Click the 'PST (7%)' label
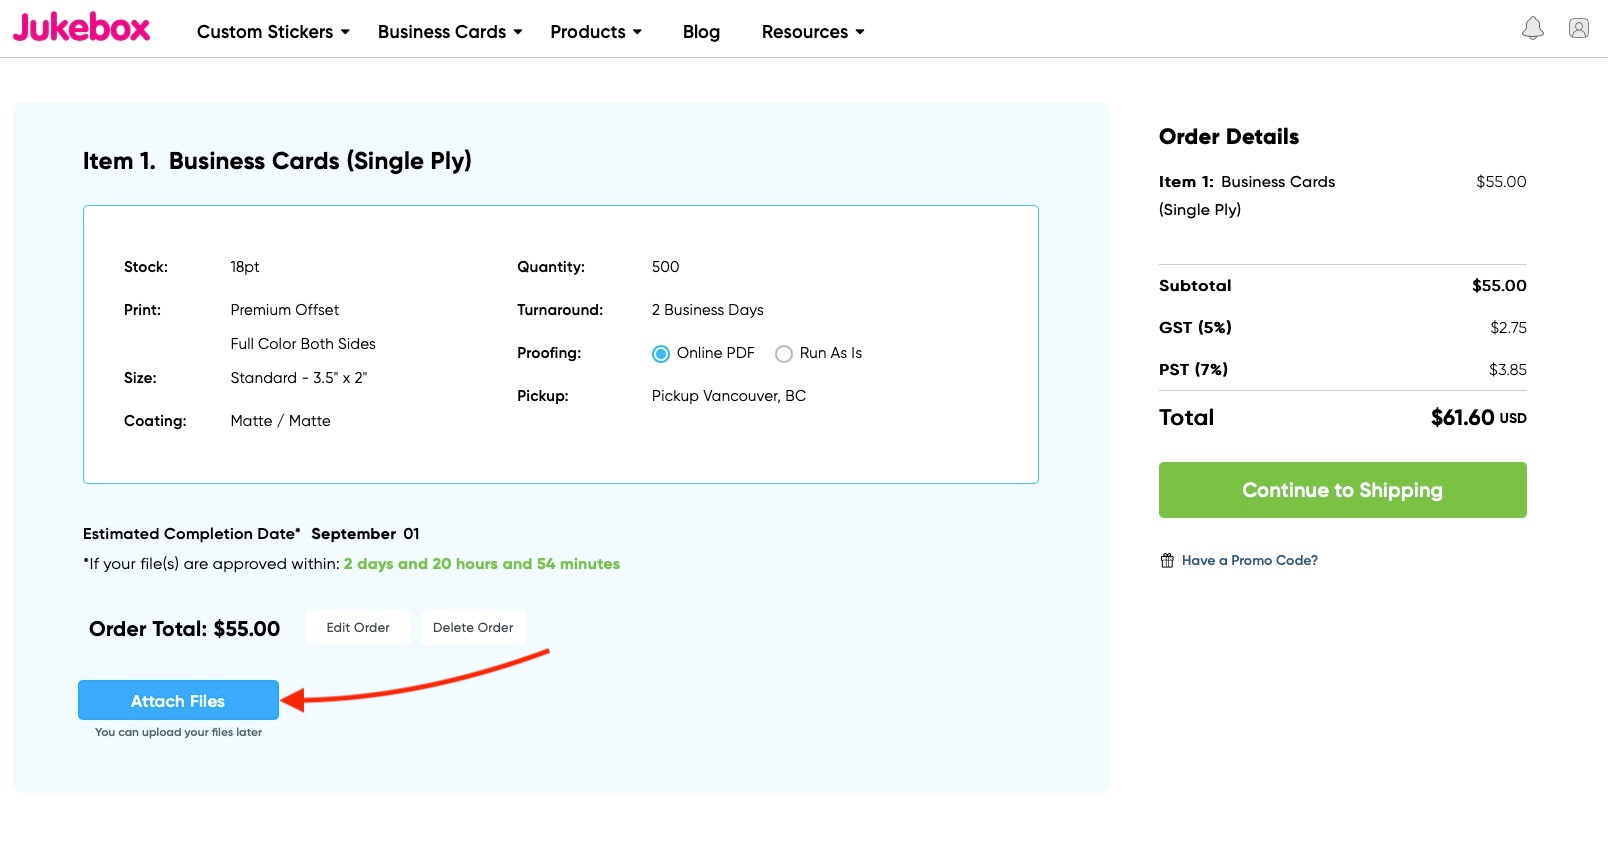The height and width of the screenshot is (856, 1608). tap(1193, 370)
